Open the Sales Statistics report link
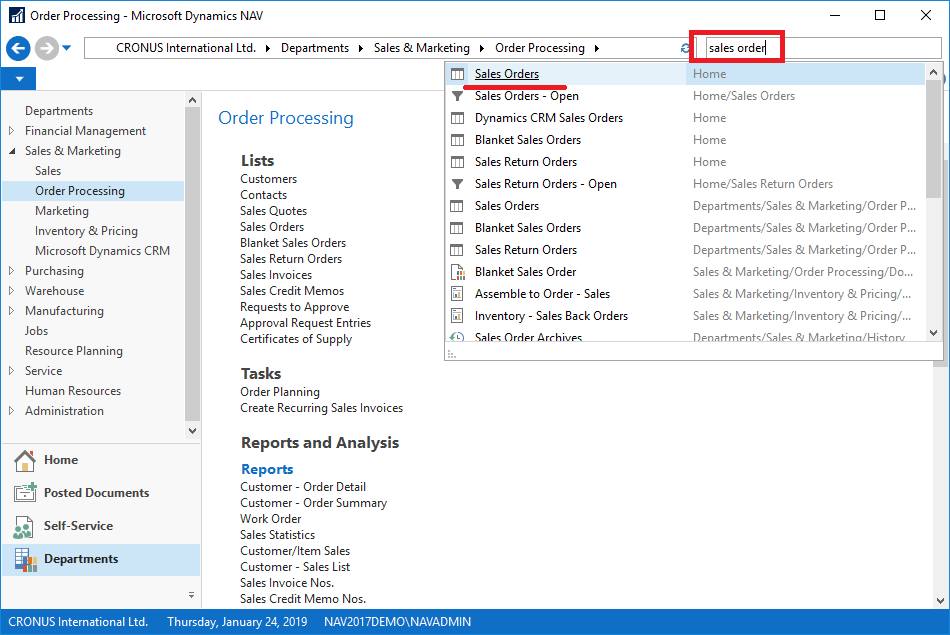Image resolution: width=950 pixels, height=635 pixels. click(277, 535)
